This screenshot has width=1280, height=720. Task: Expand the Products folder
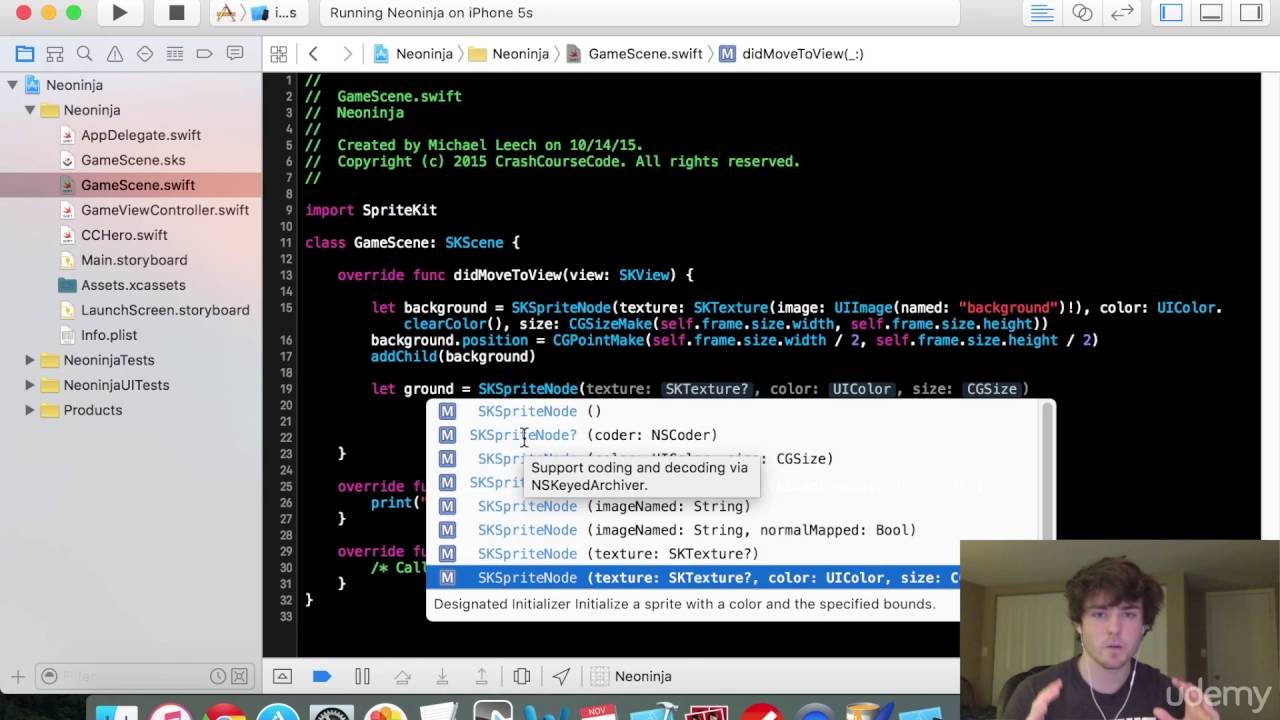click(x=30, y=410)
